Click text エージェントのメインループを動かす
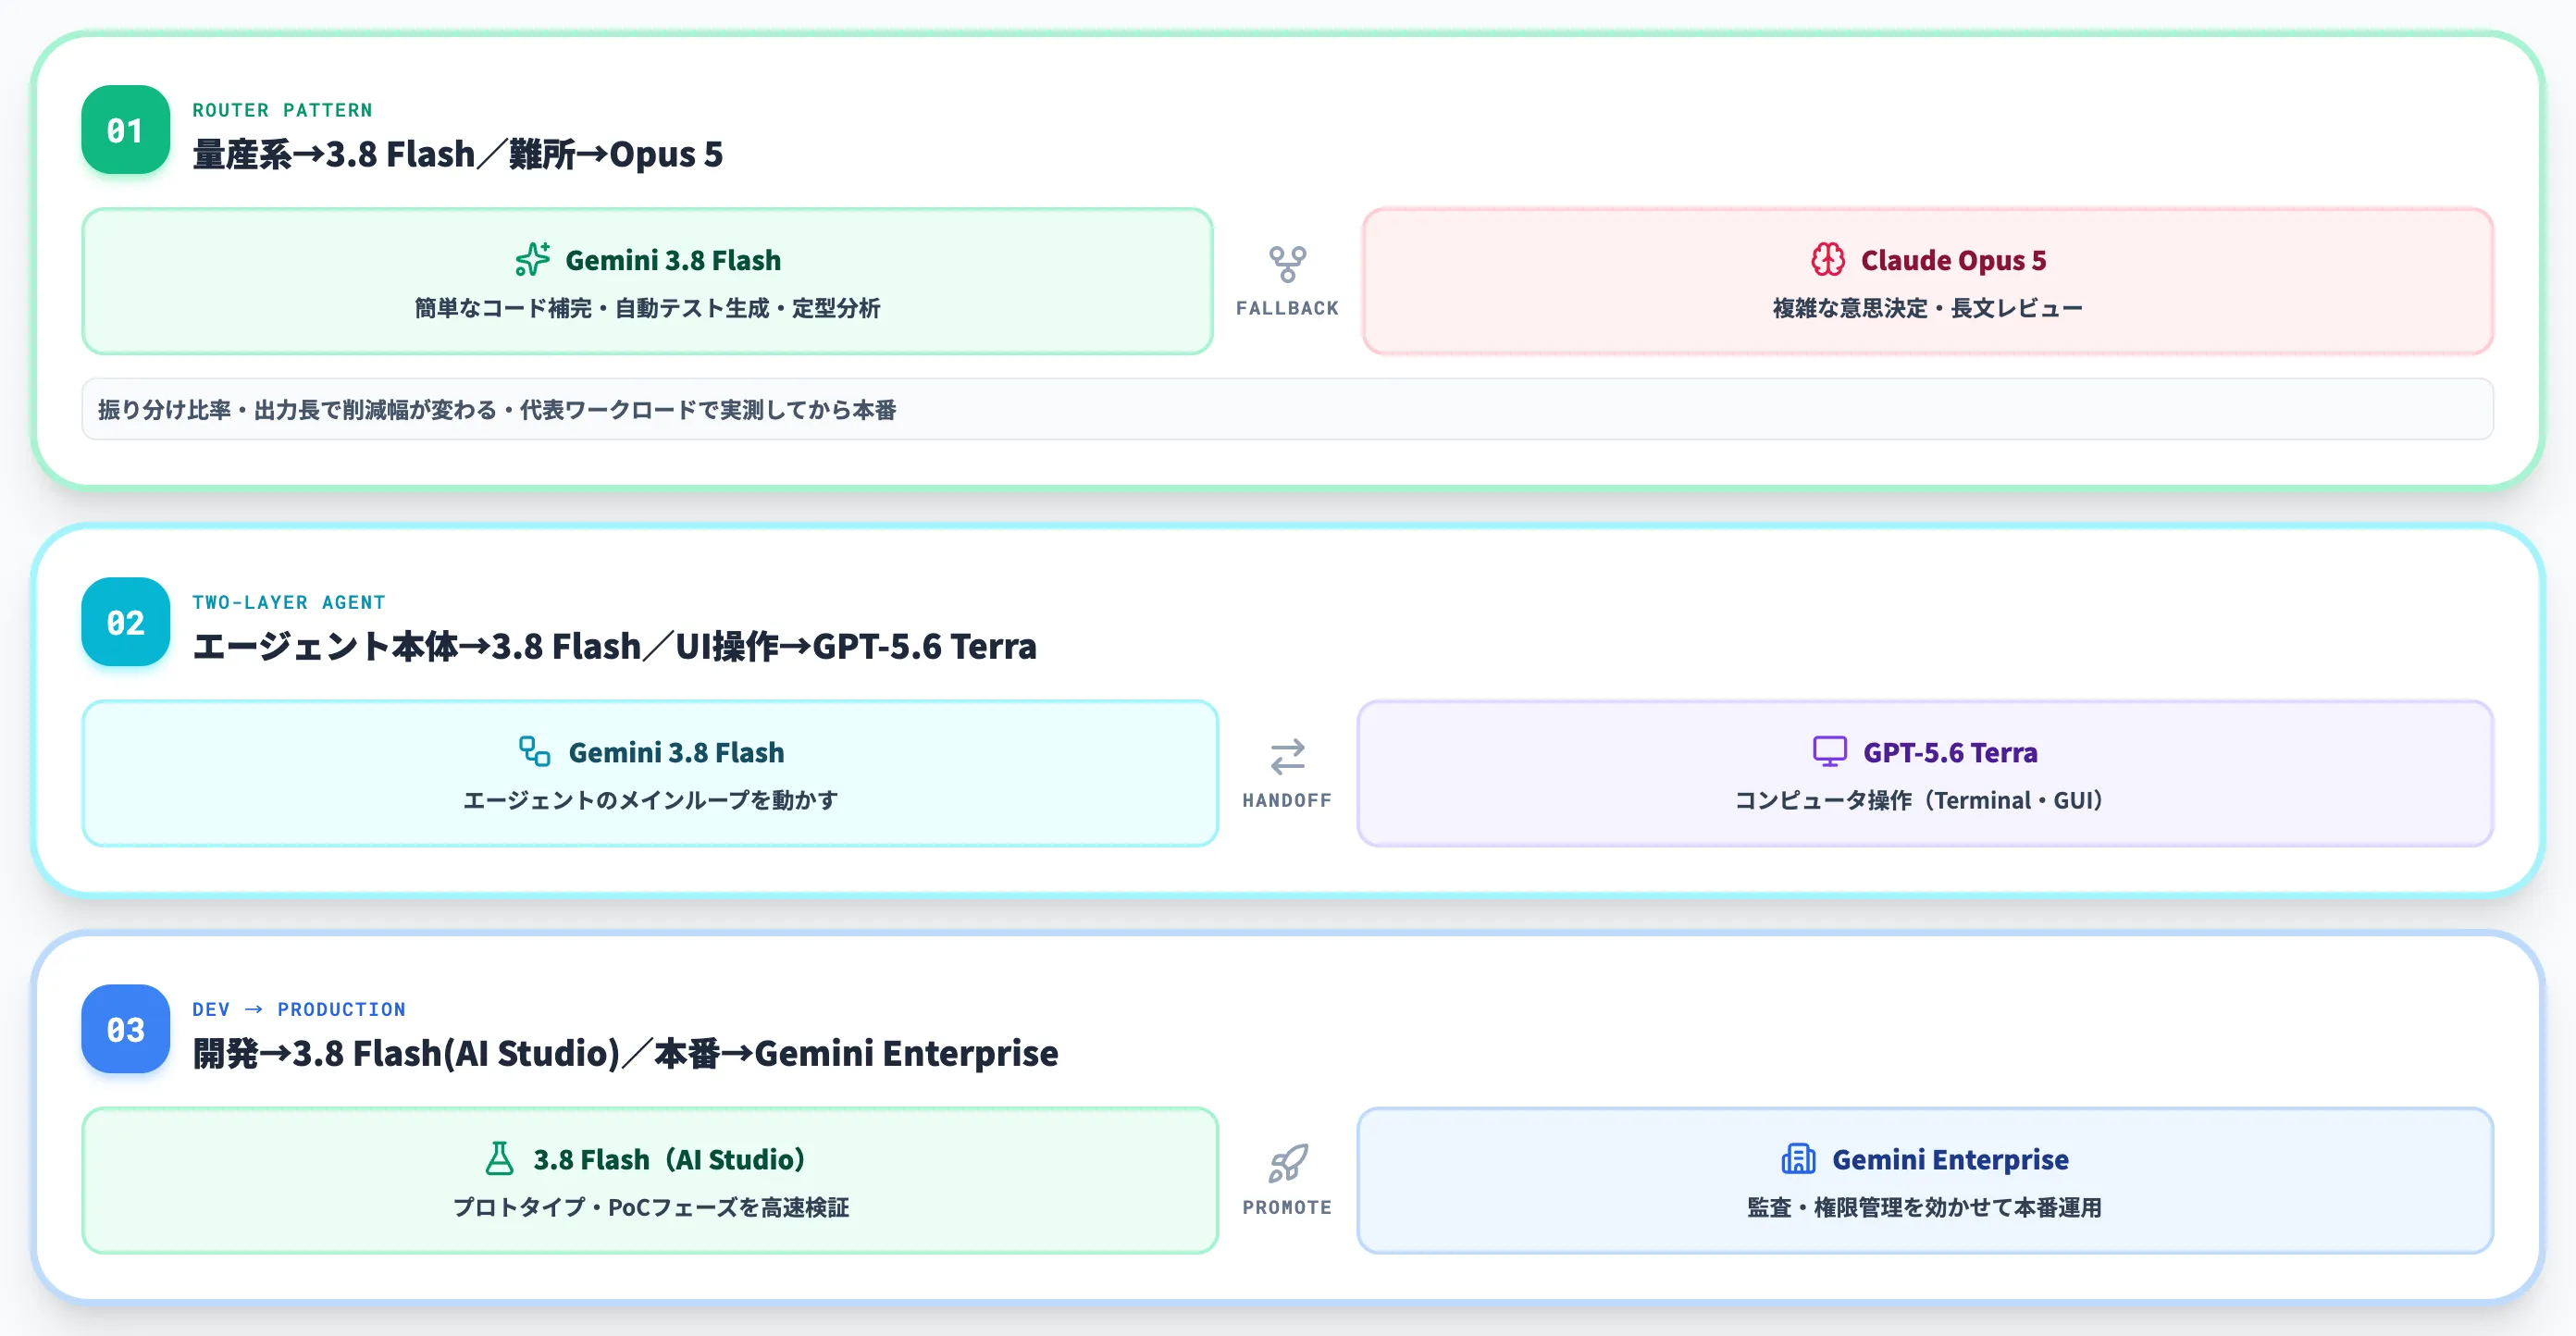The height and width of the screenshot is (1336, 2576). coord(651,800)
